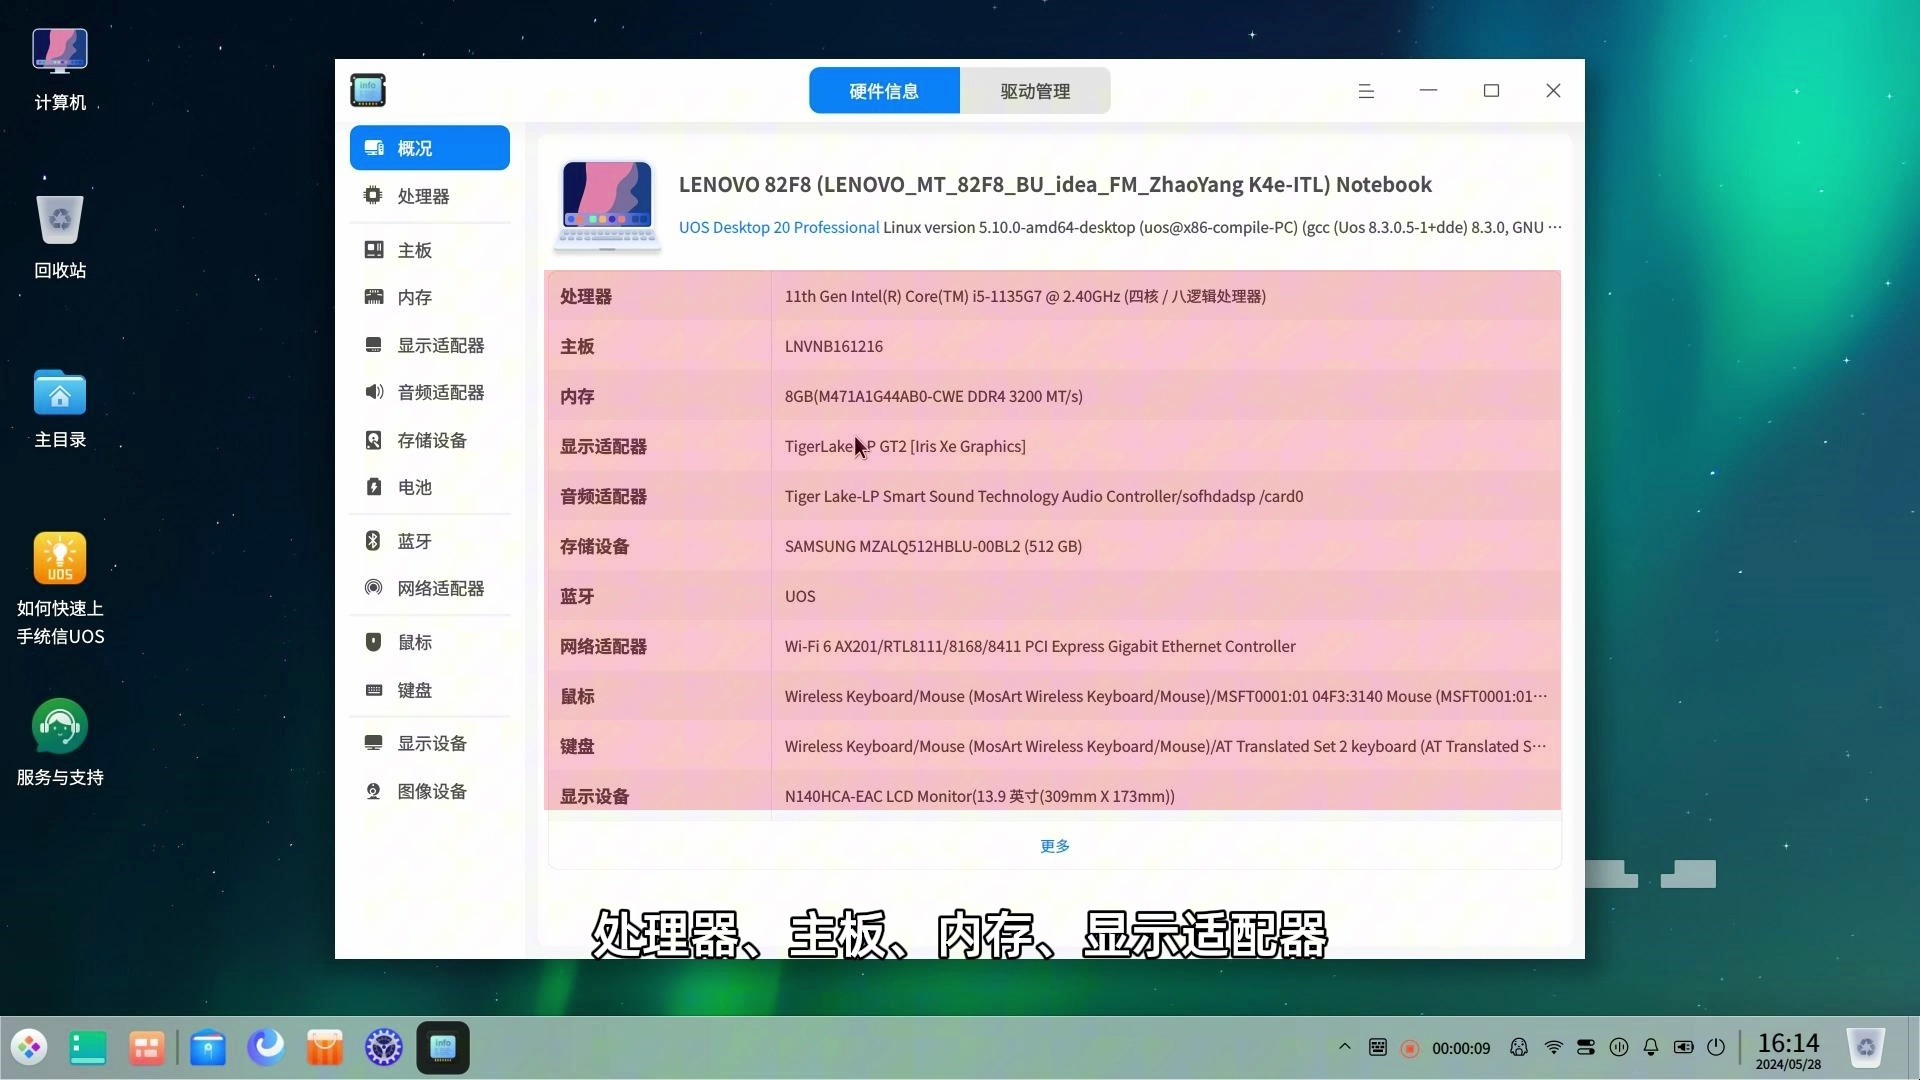This screenshot has height=1080, width=1920.
Task: Open 计算机 desktop icon
Action: point(60,68)
